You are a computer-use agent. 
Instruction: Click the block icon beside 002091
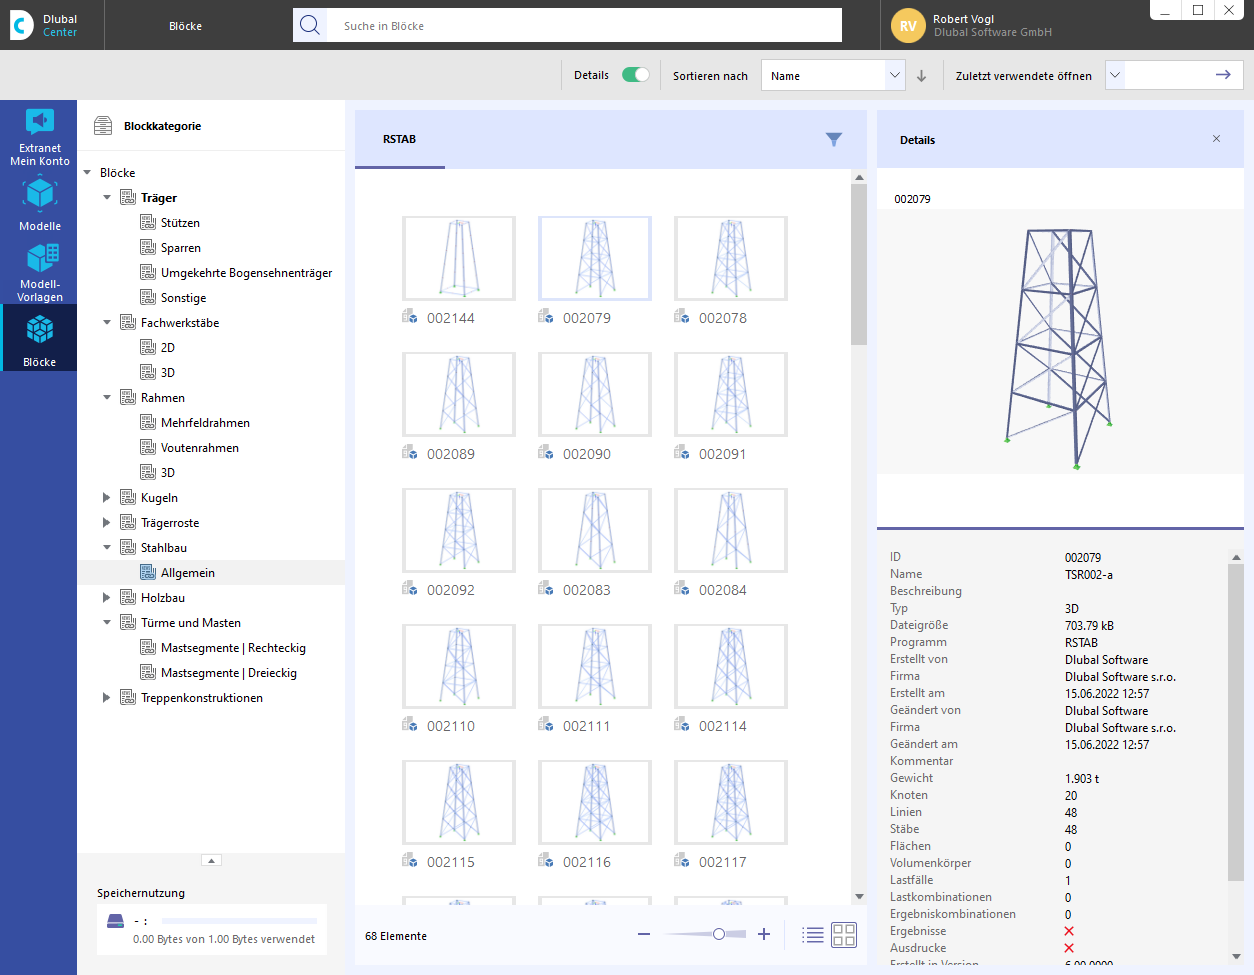point(682,453)
